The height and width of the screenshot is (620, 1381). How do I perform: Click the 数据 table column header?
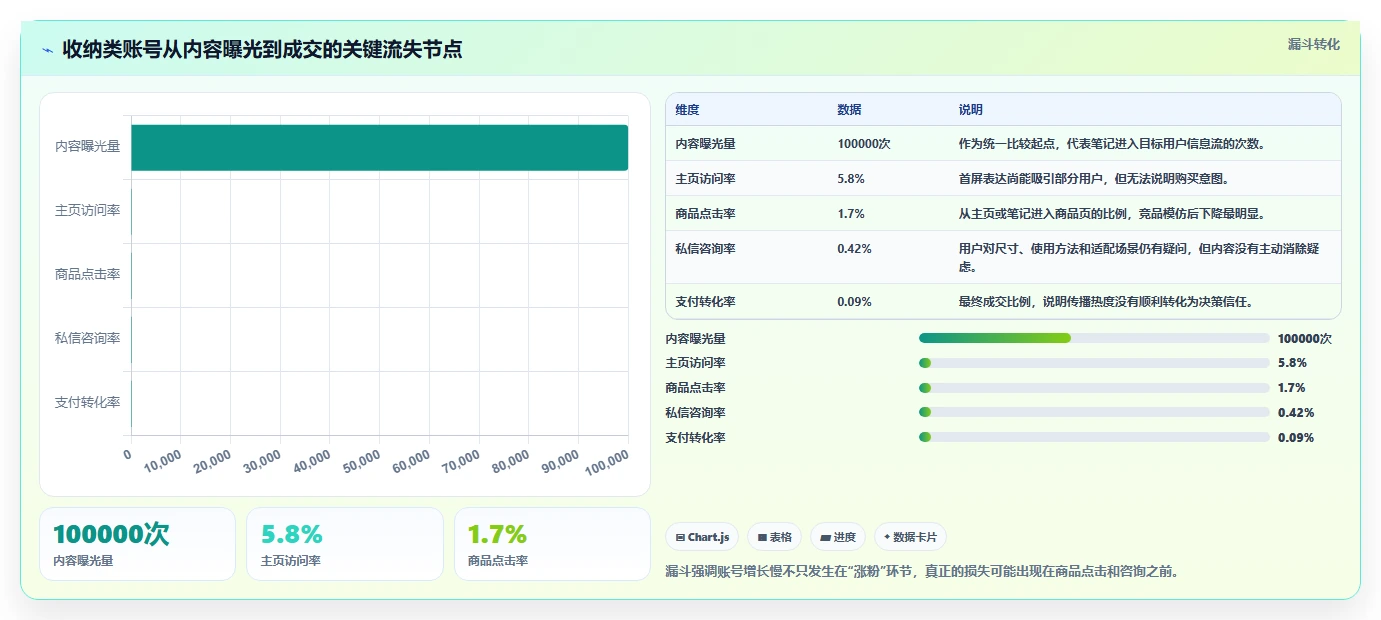click(849, 110)
